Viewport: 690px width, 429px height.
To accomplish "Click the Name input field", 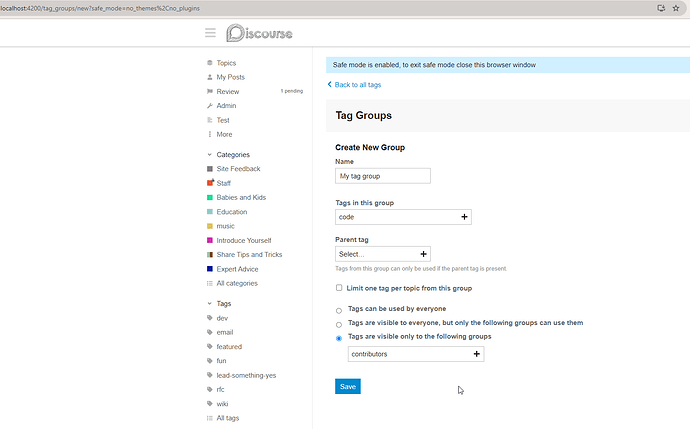I will 383,176.
